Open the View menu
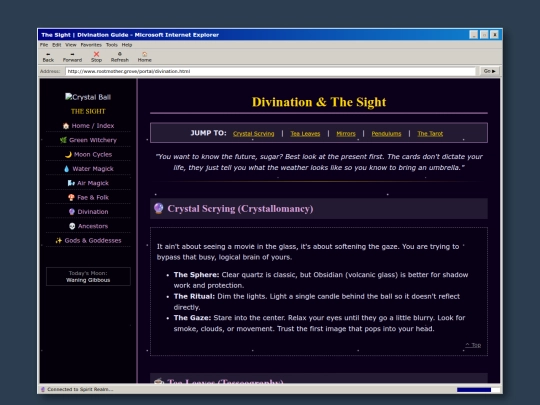The width and height of the screenshot is (540, 405). tap(71, 45)
